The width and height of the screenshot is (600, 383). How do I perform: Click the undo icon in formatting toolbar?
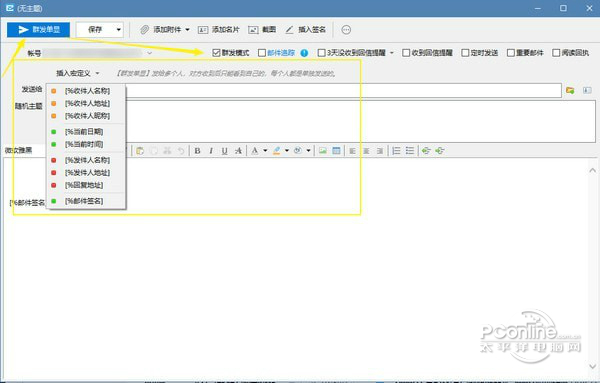[181, 151]
